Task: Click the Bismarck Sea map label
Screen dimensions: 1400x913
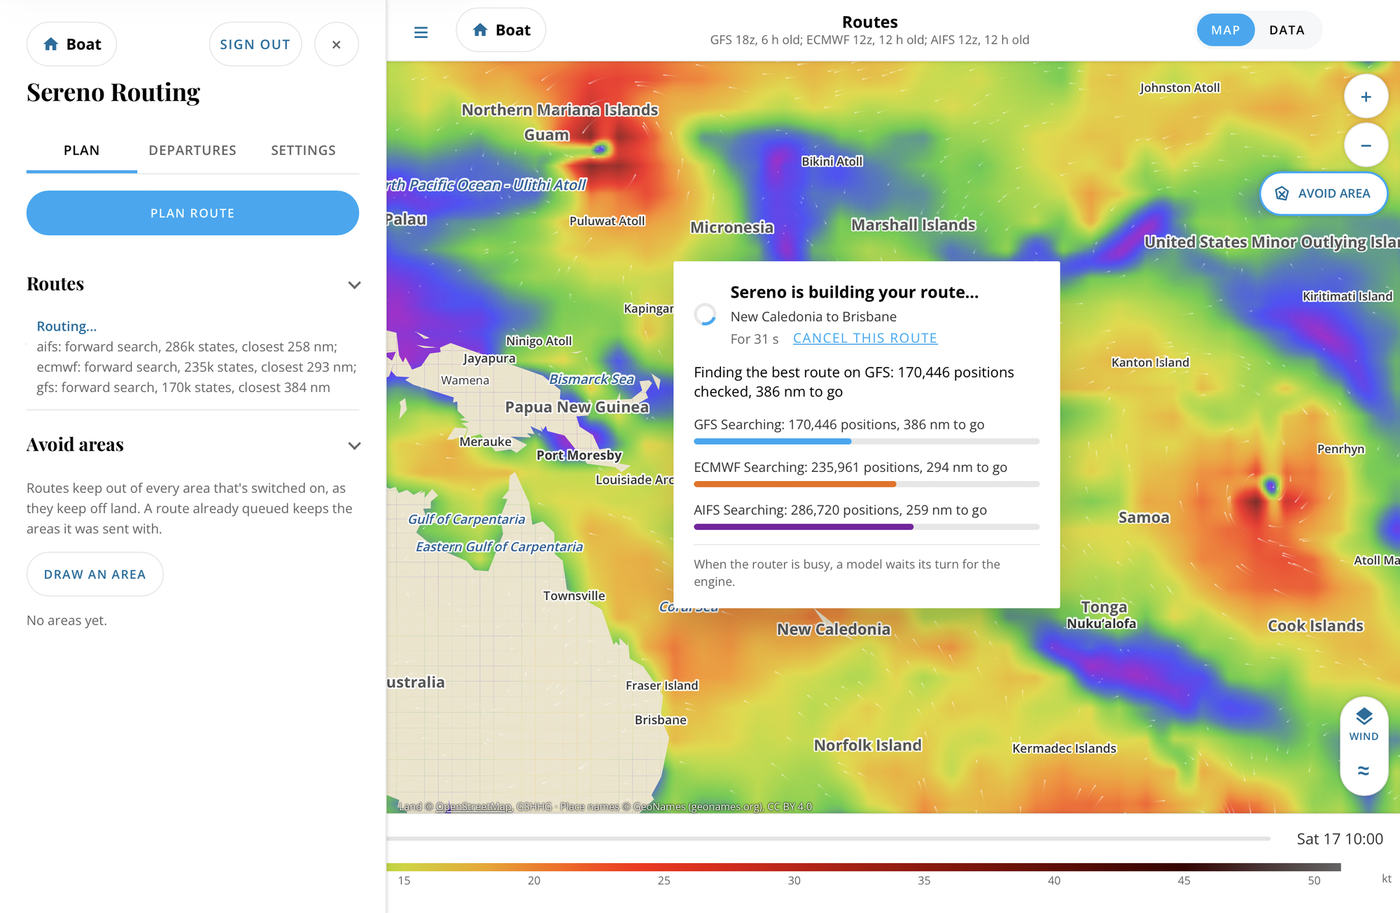Action: [592, 379]
